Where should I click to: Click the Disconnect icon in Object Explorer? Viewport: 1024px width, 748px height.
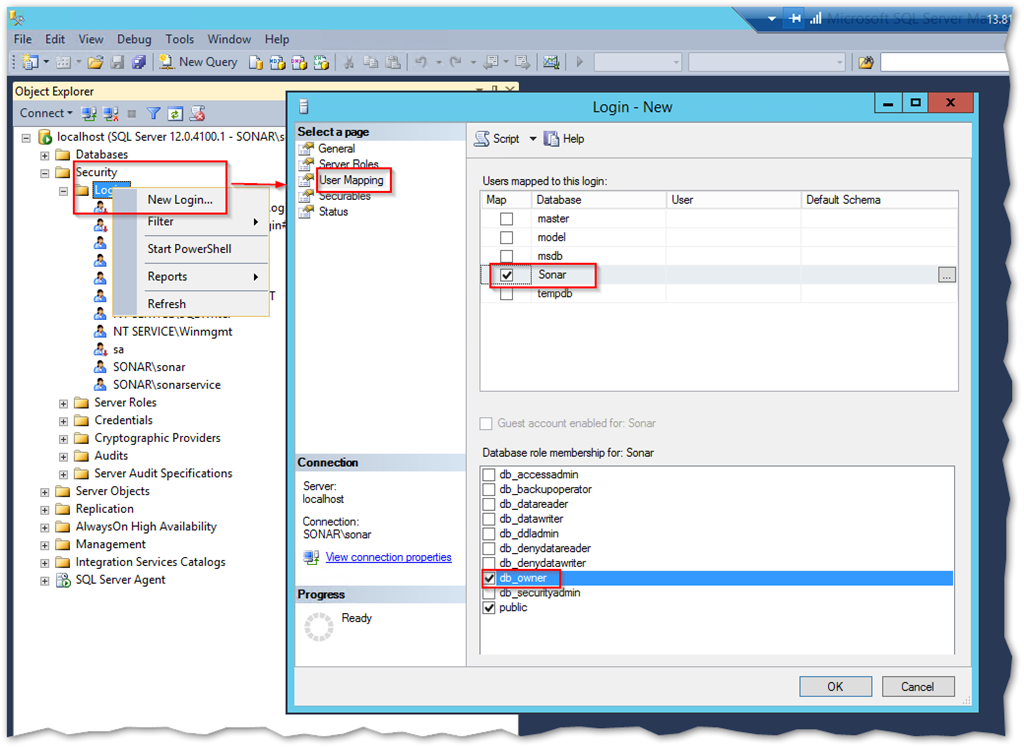110,114
